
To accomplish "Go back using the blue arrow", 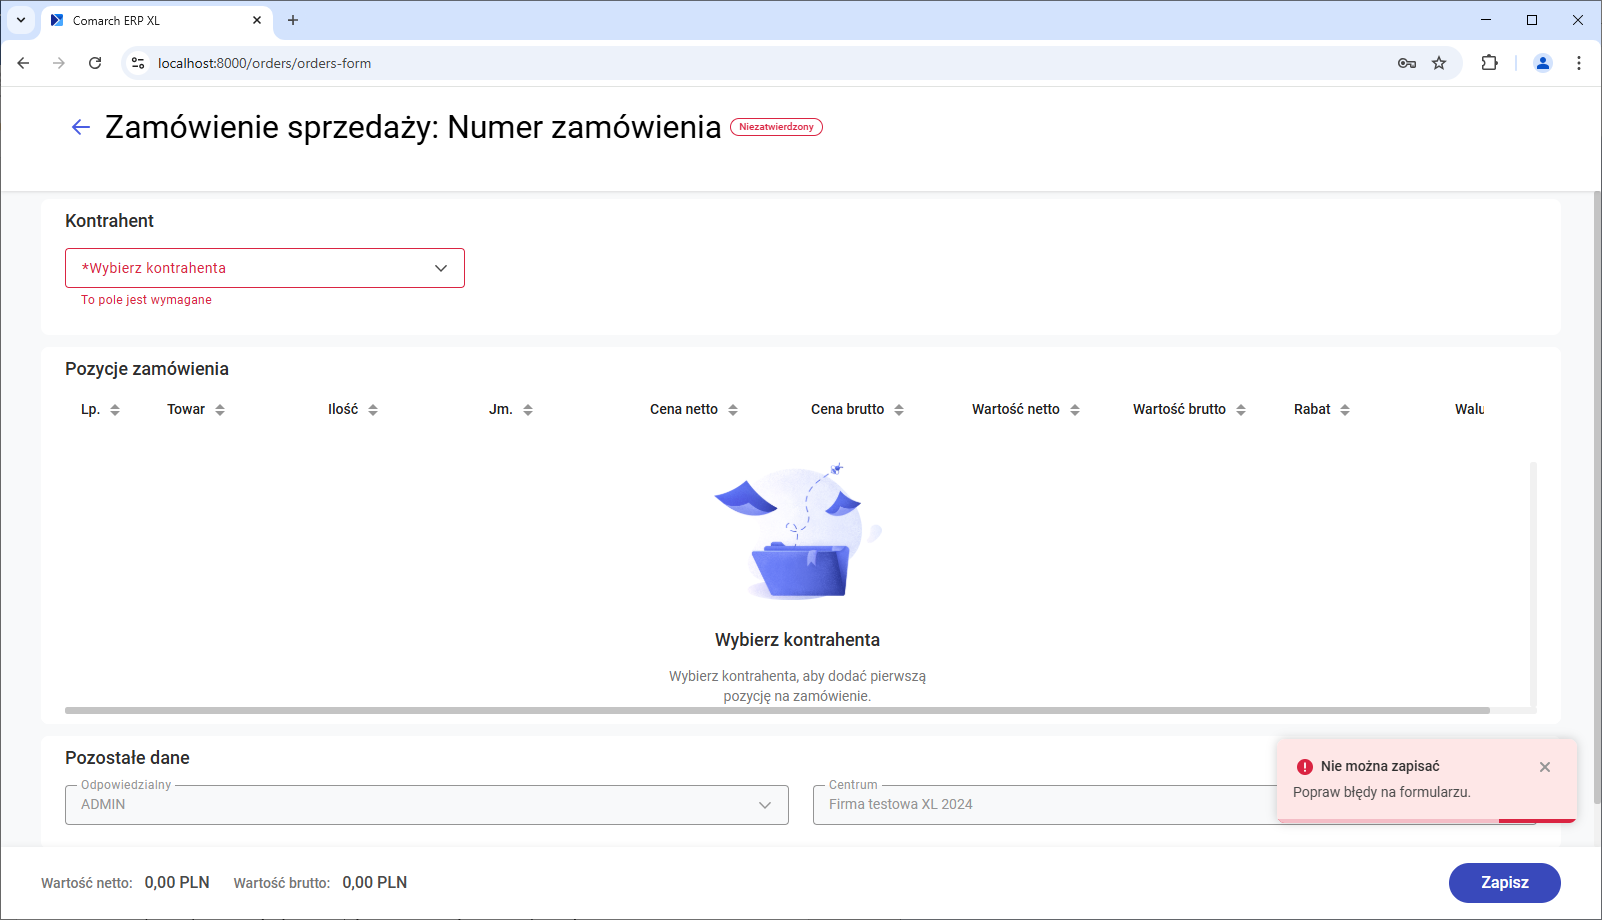I will click(x=80, y=126).
